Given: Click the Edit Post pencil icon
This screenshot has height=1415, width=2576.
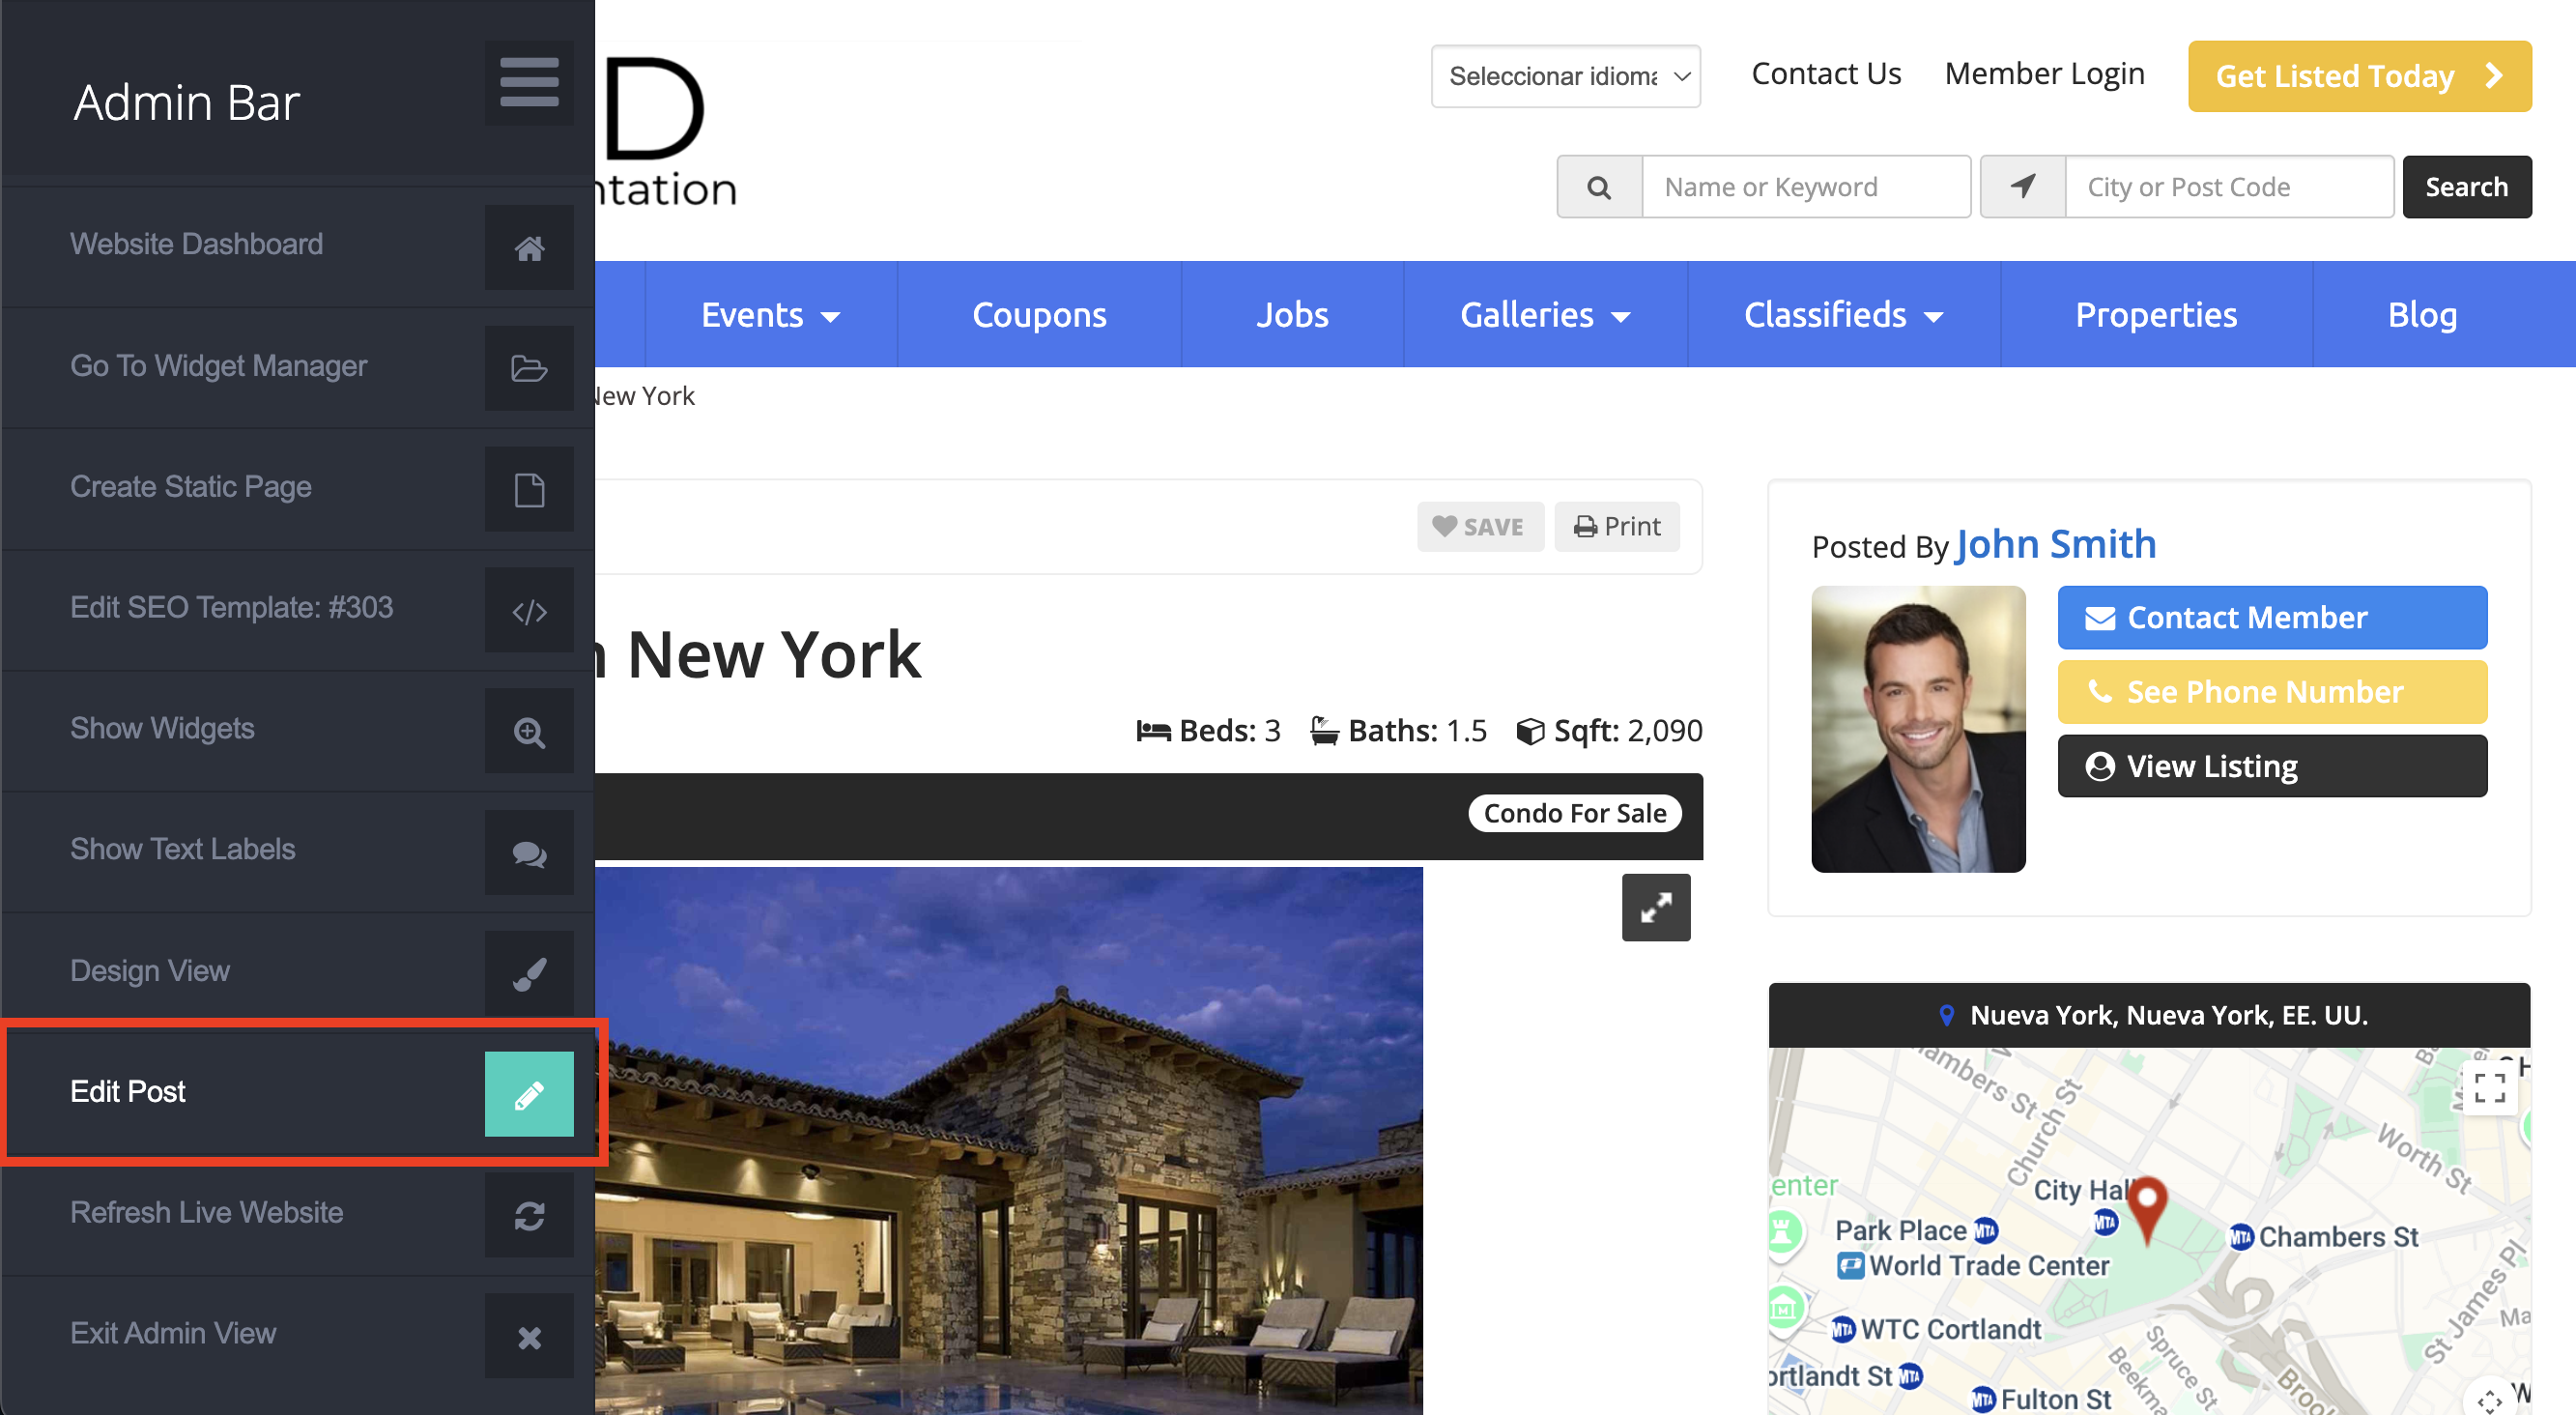Looking at the screenshot, I should [x=529, y=1094].
